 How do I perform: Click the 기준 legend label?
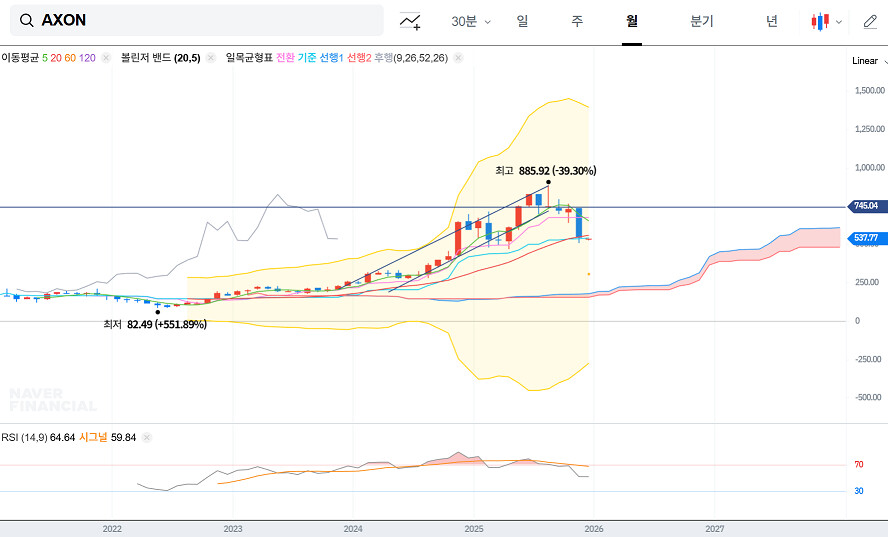(307, 58)
